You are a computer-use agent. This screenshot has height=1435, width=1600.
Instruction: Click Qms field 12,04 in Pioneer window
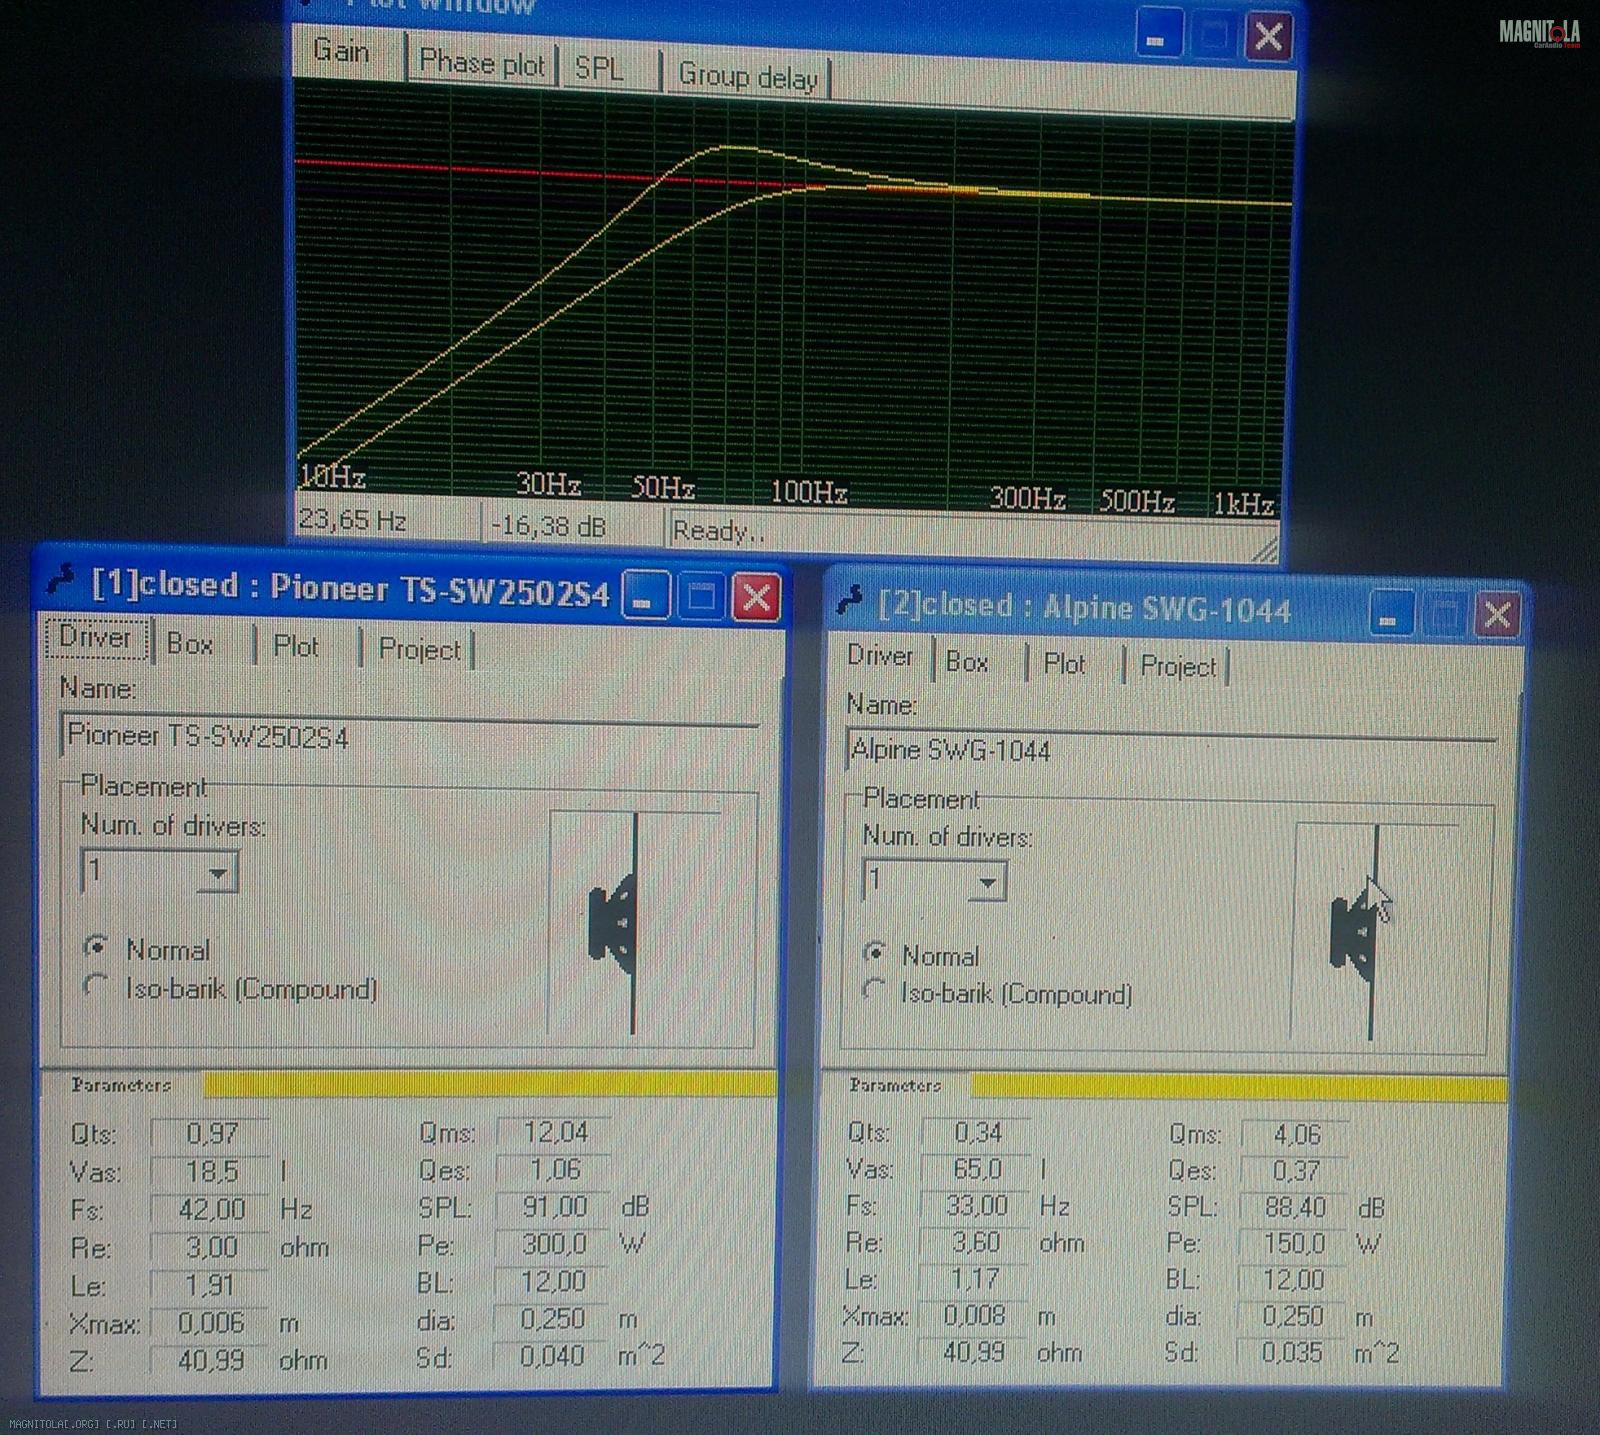click(x=553, y=1131)
